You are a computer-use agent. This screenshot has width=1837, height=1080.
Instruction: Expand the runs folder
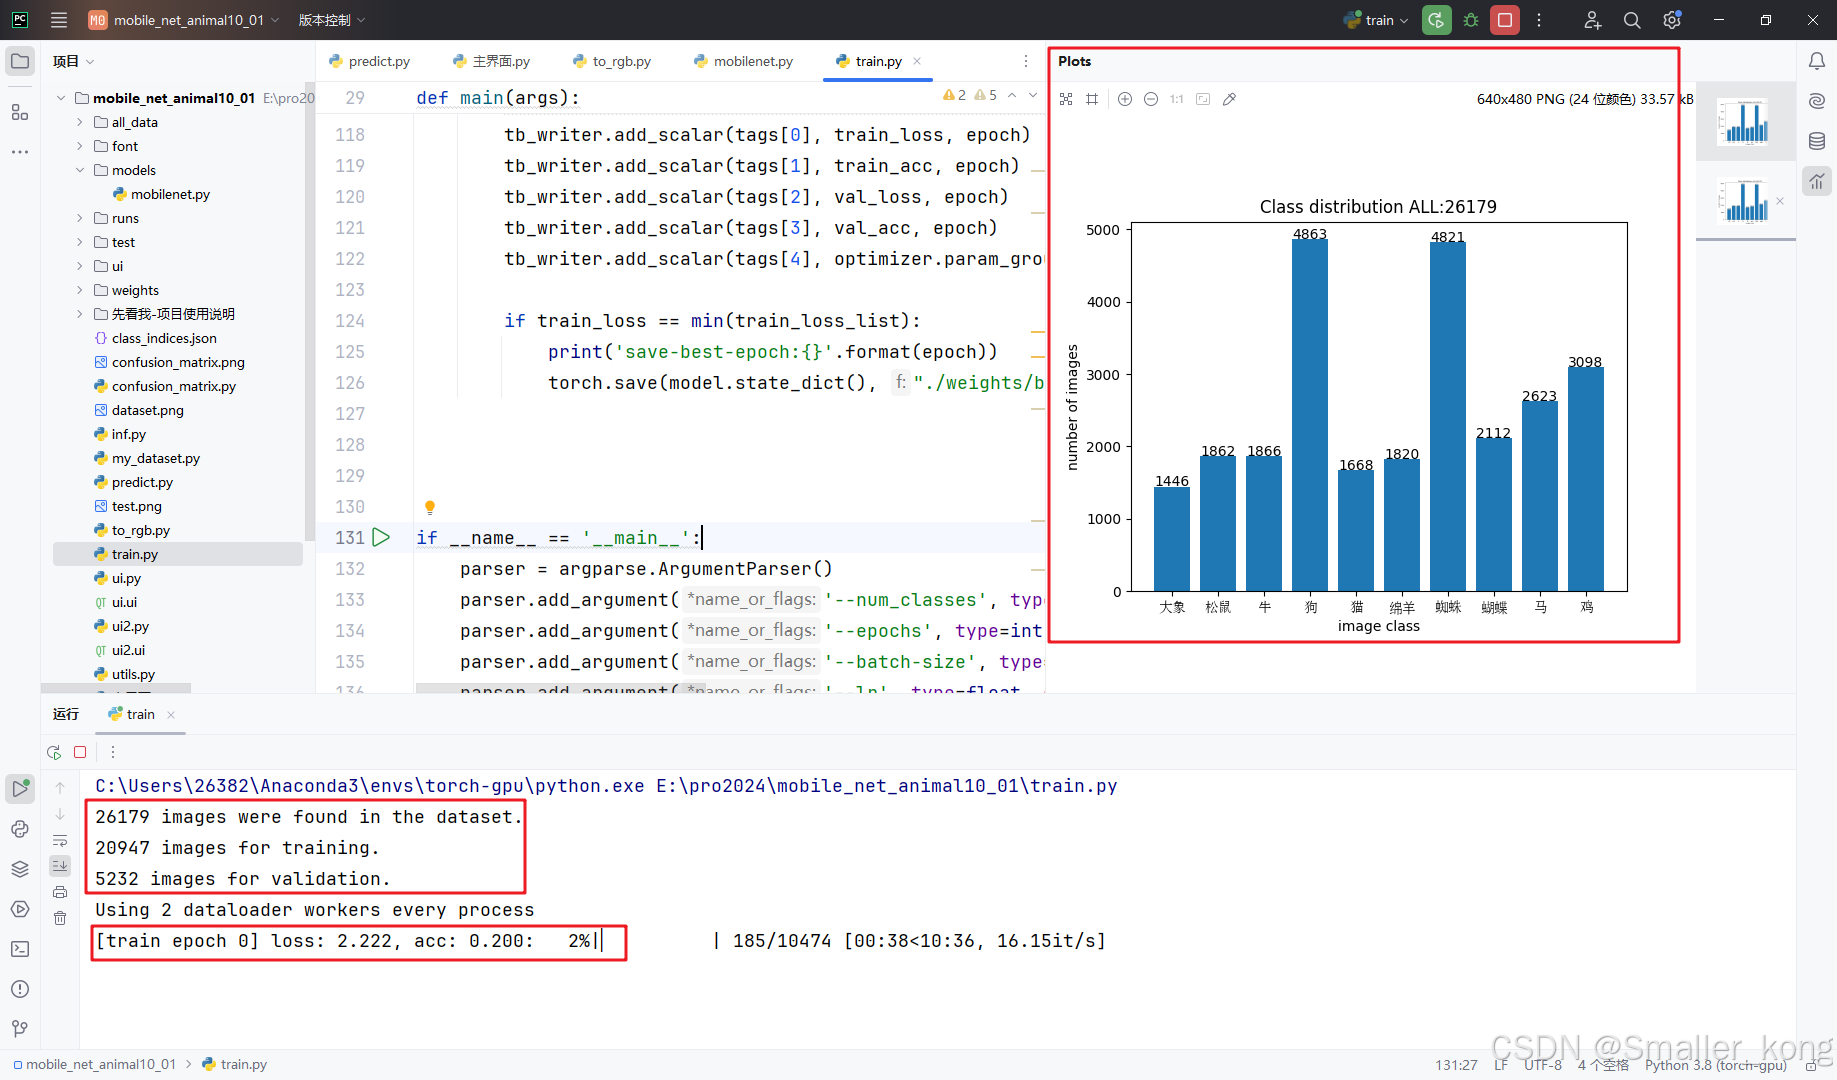(80, 218)
